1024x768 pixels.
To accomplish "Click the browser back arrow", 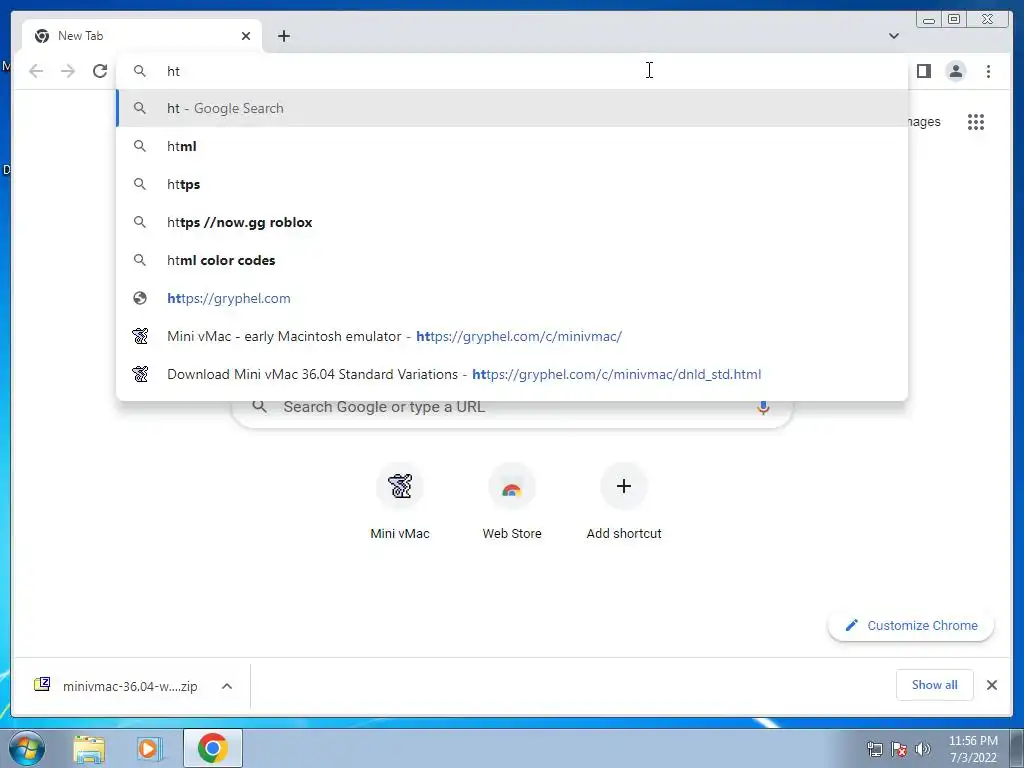I will [x=36, y=71].
